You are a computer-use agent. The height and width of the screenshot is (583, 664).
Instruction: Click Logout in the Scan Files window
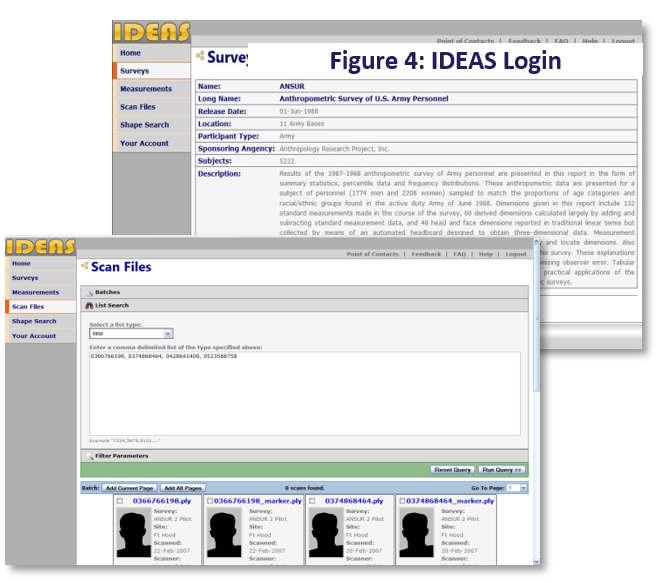tap(516, 254)
